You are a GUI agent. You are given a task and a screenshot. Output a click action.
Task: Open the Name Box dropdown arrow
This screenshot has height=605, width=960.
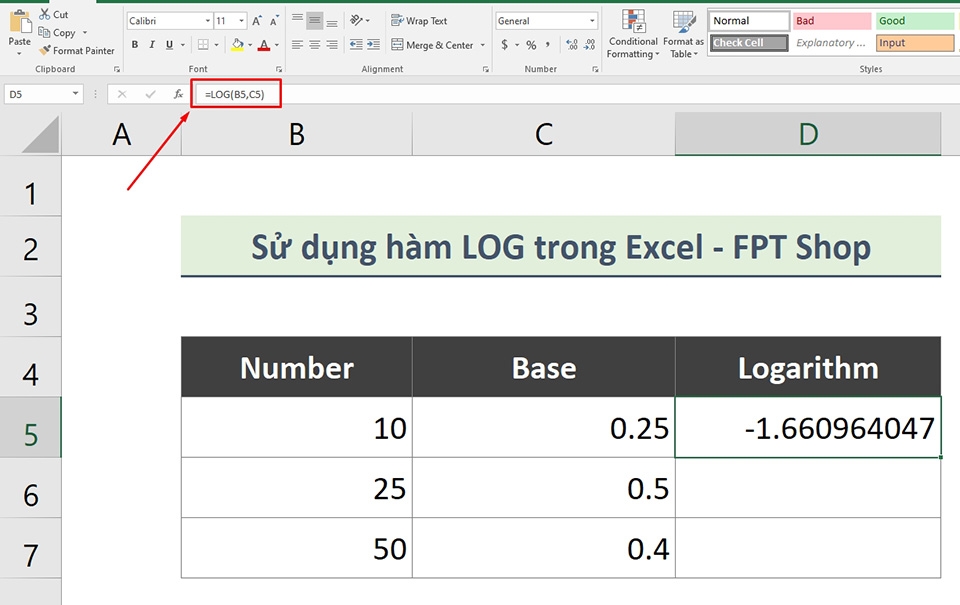(75, 94)
